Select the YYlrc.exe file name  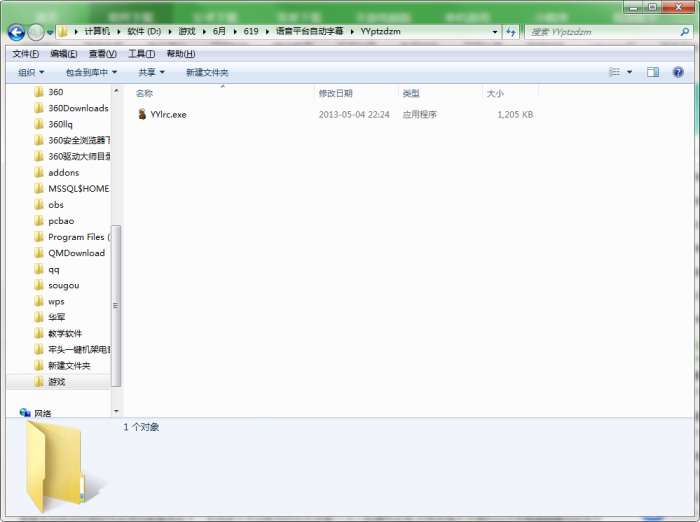pyautogui.click(x=168, y=115)
